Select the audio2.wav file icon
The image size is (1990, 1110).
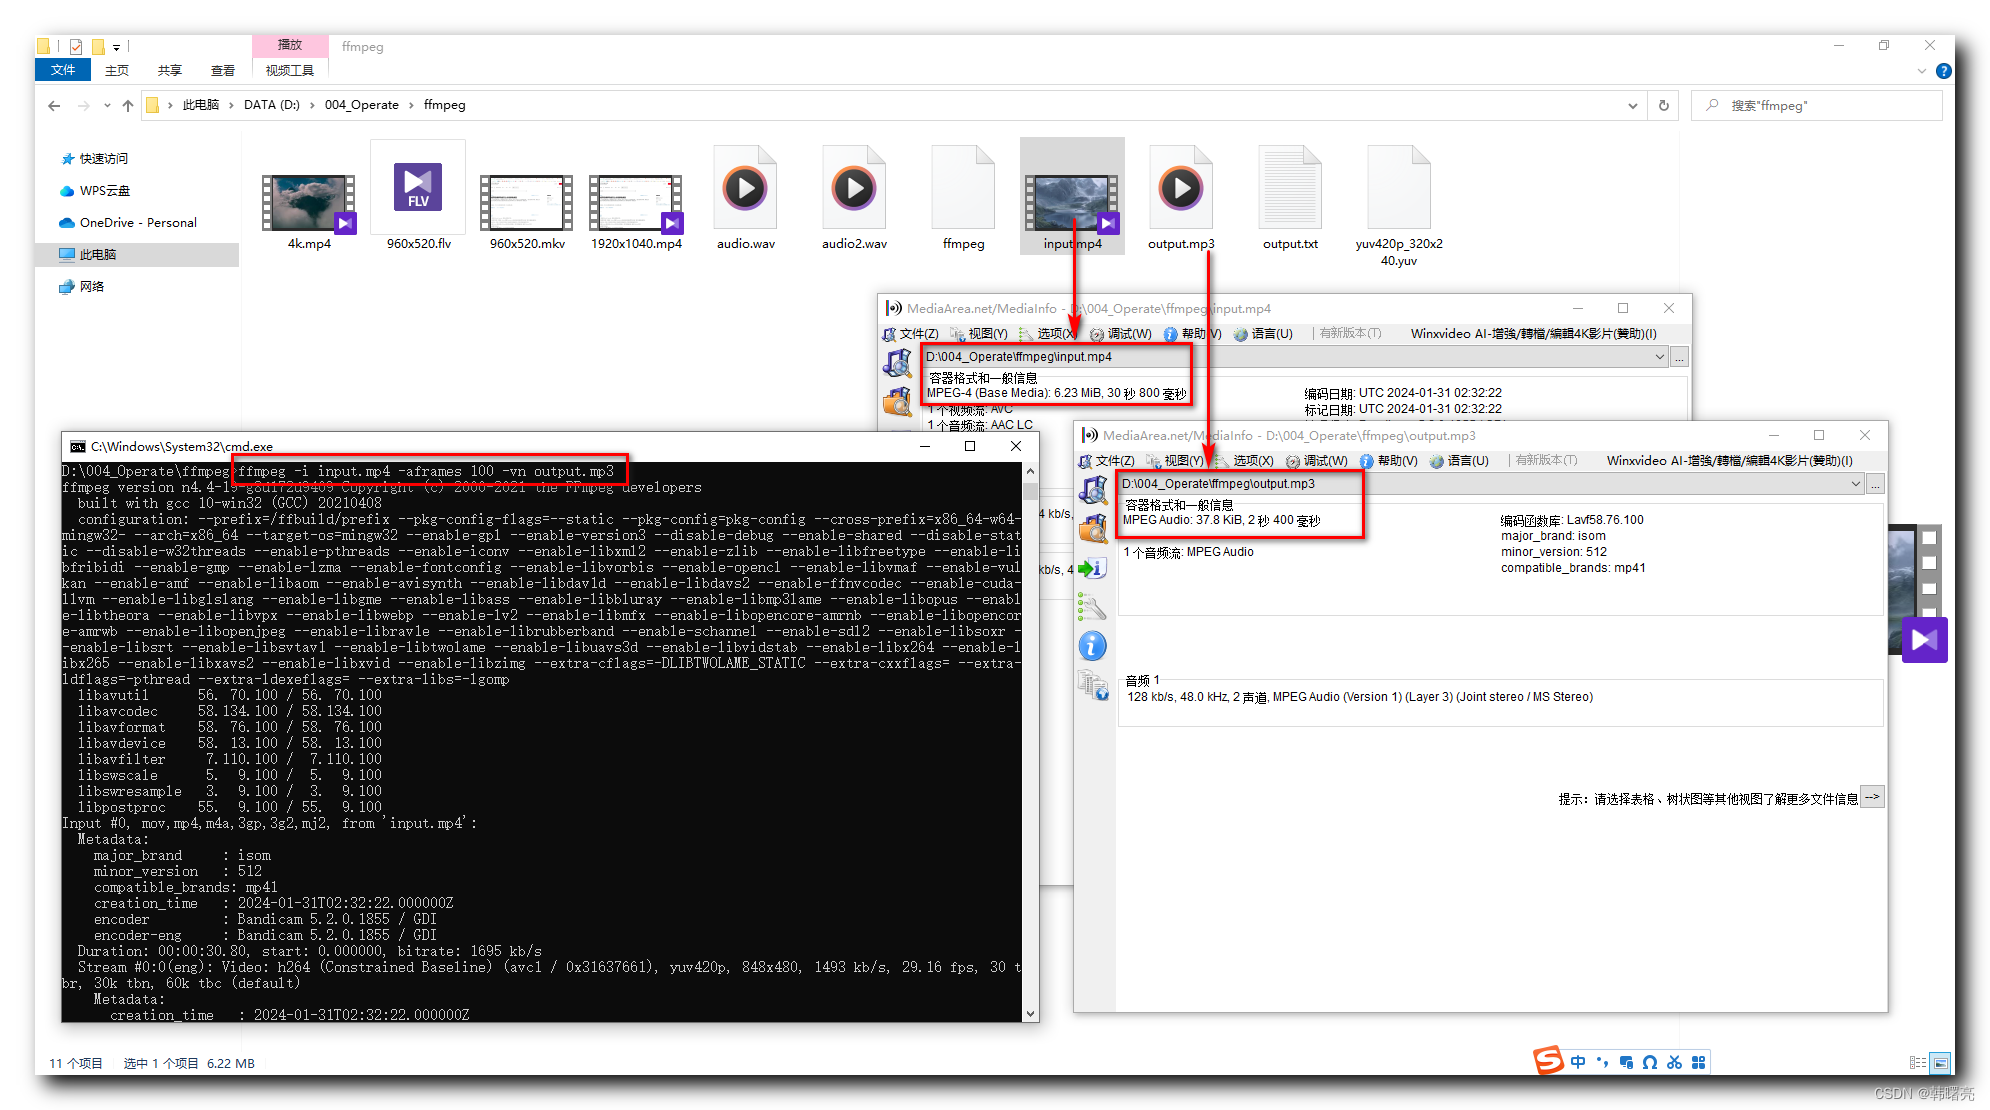(x=854, y=188)
